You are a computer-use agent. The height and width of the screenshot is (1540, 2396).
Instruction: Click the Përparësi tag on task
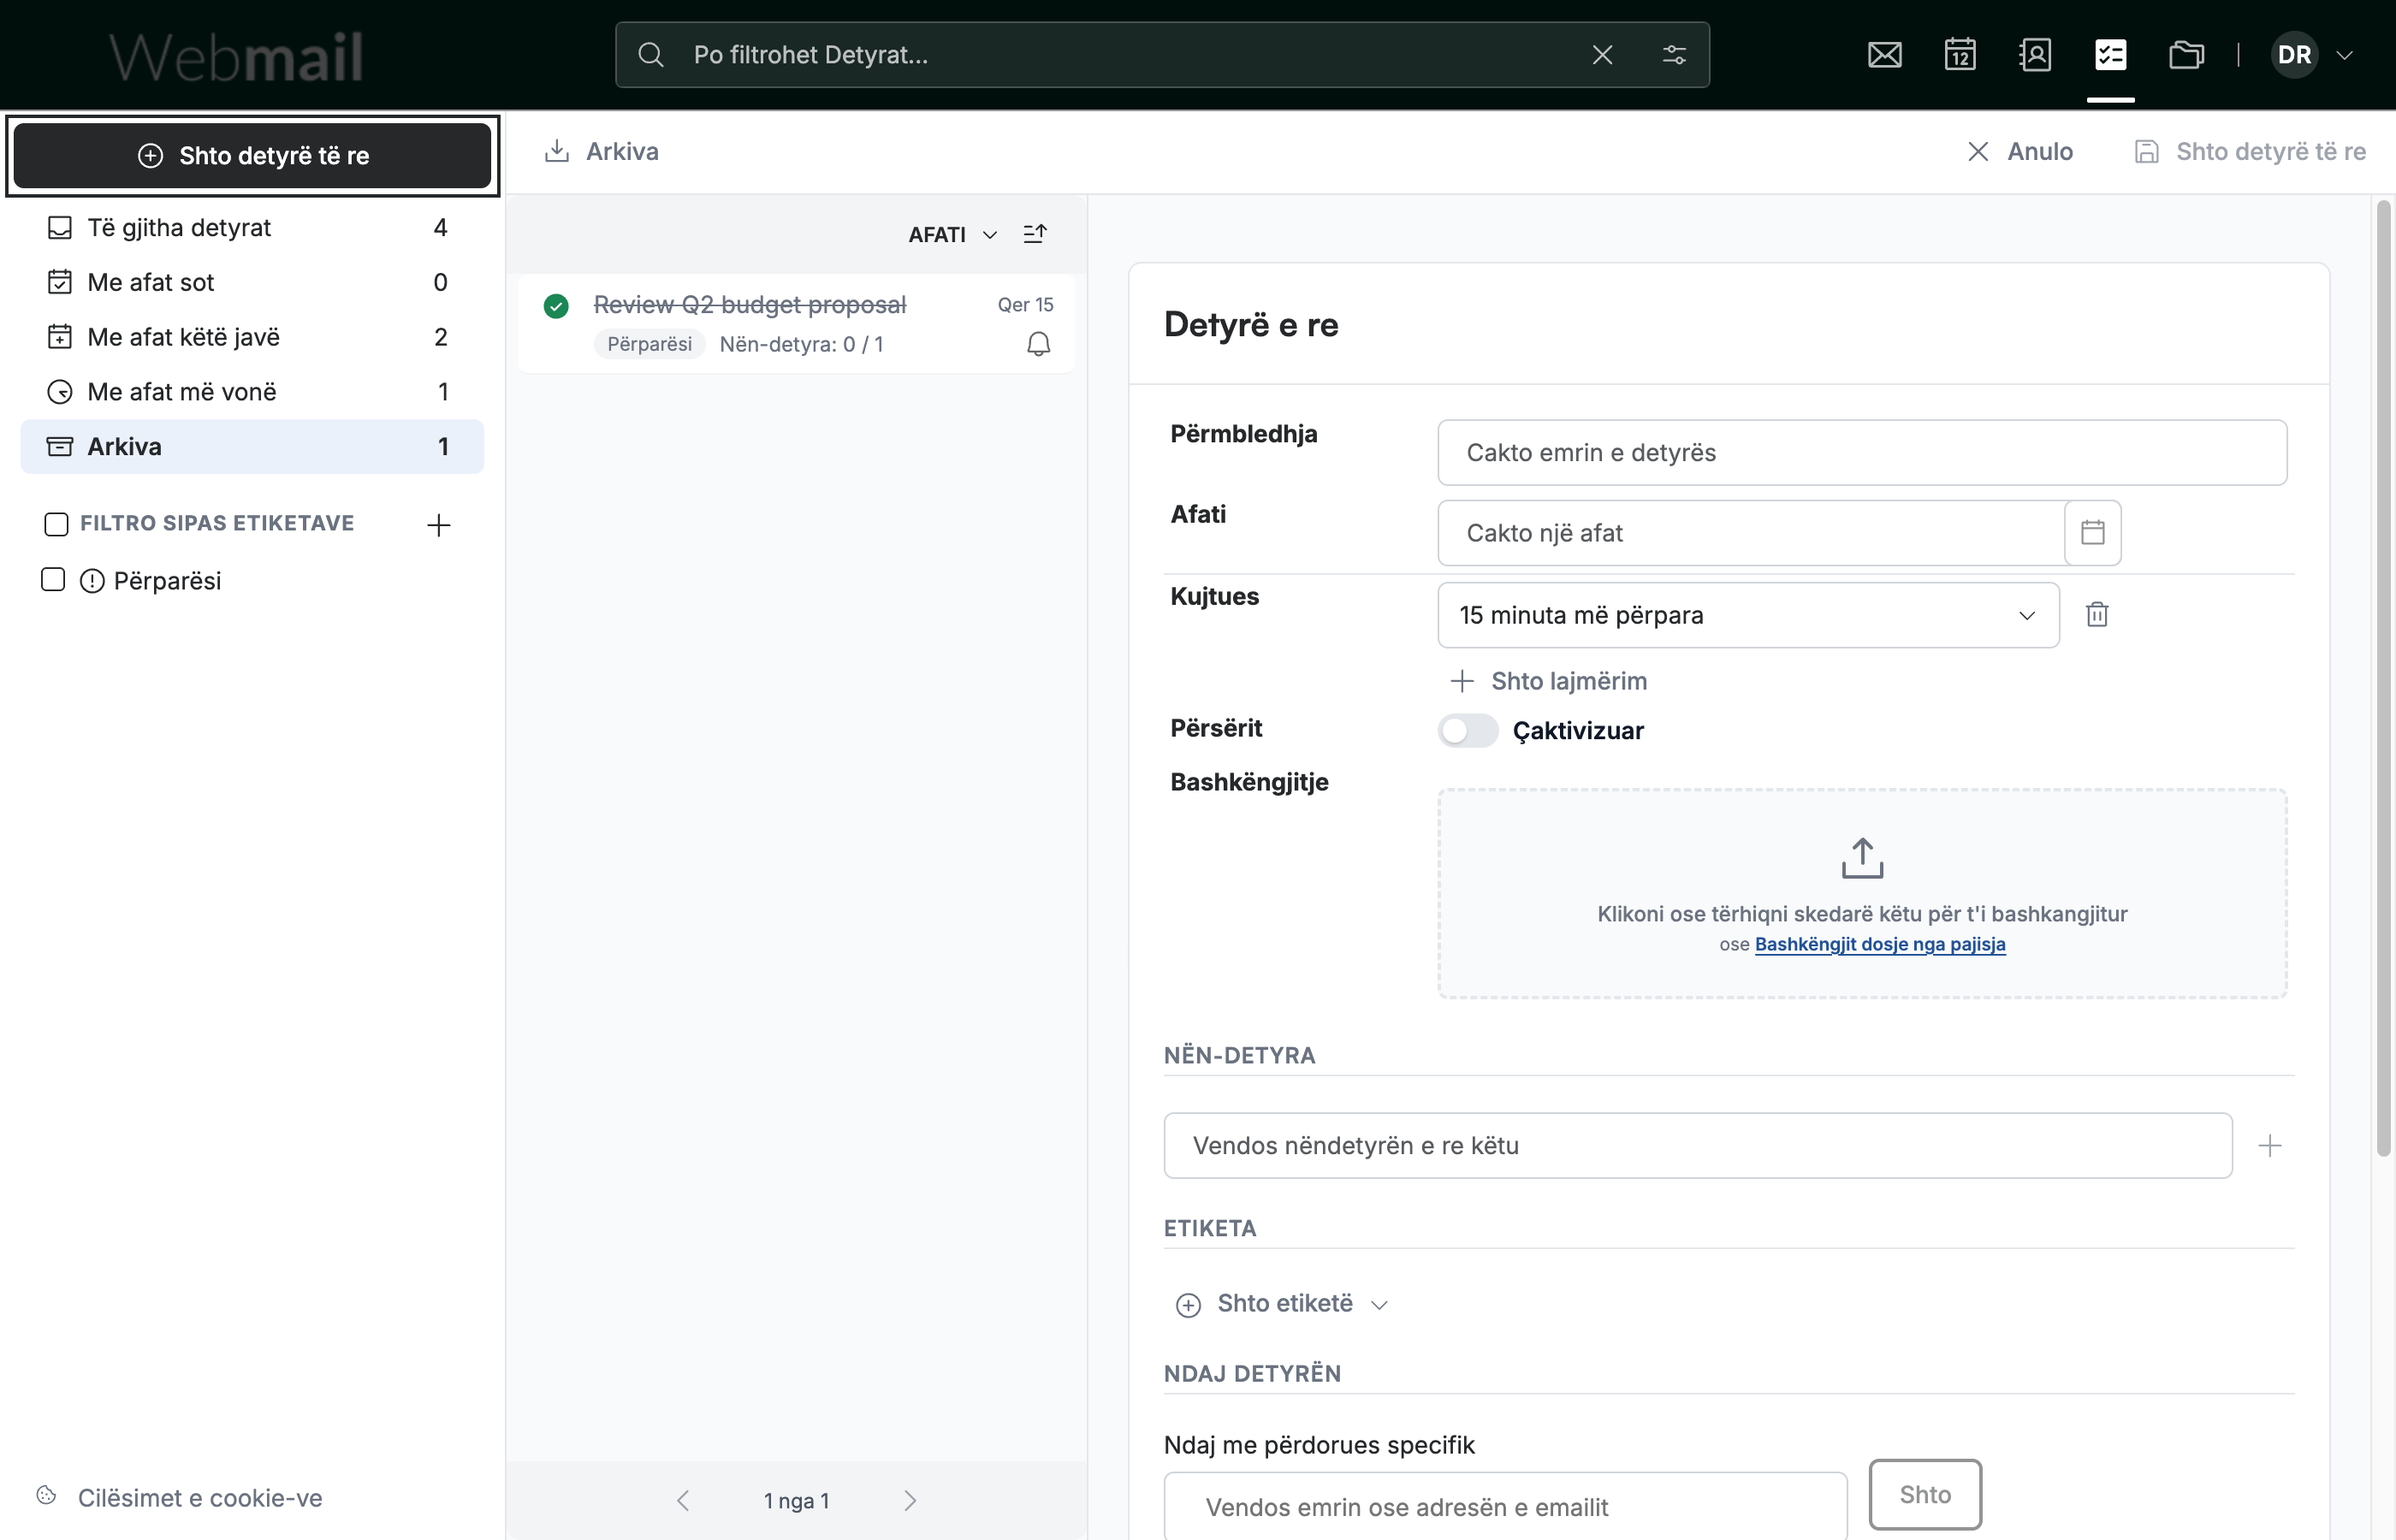point(649,344)
